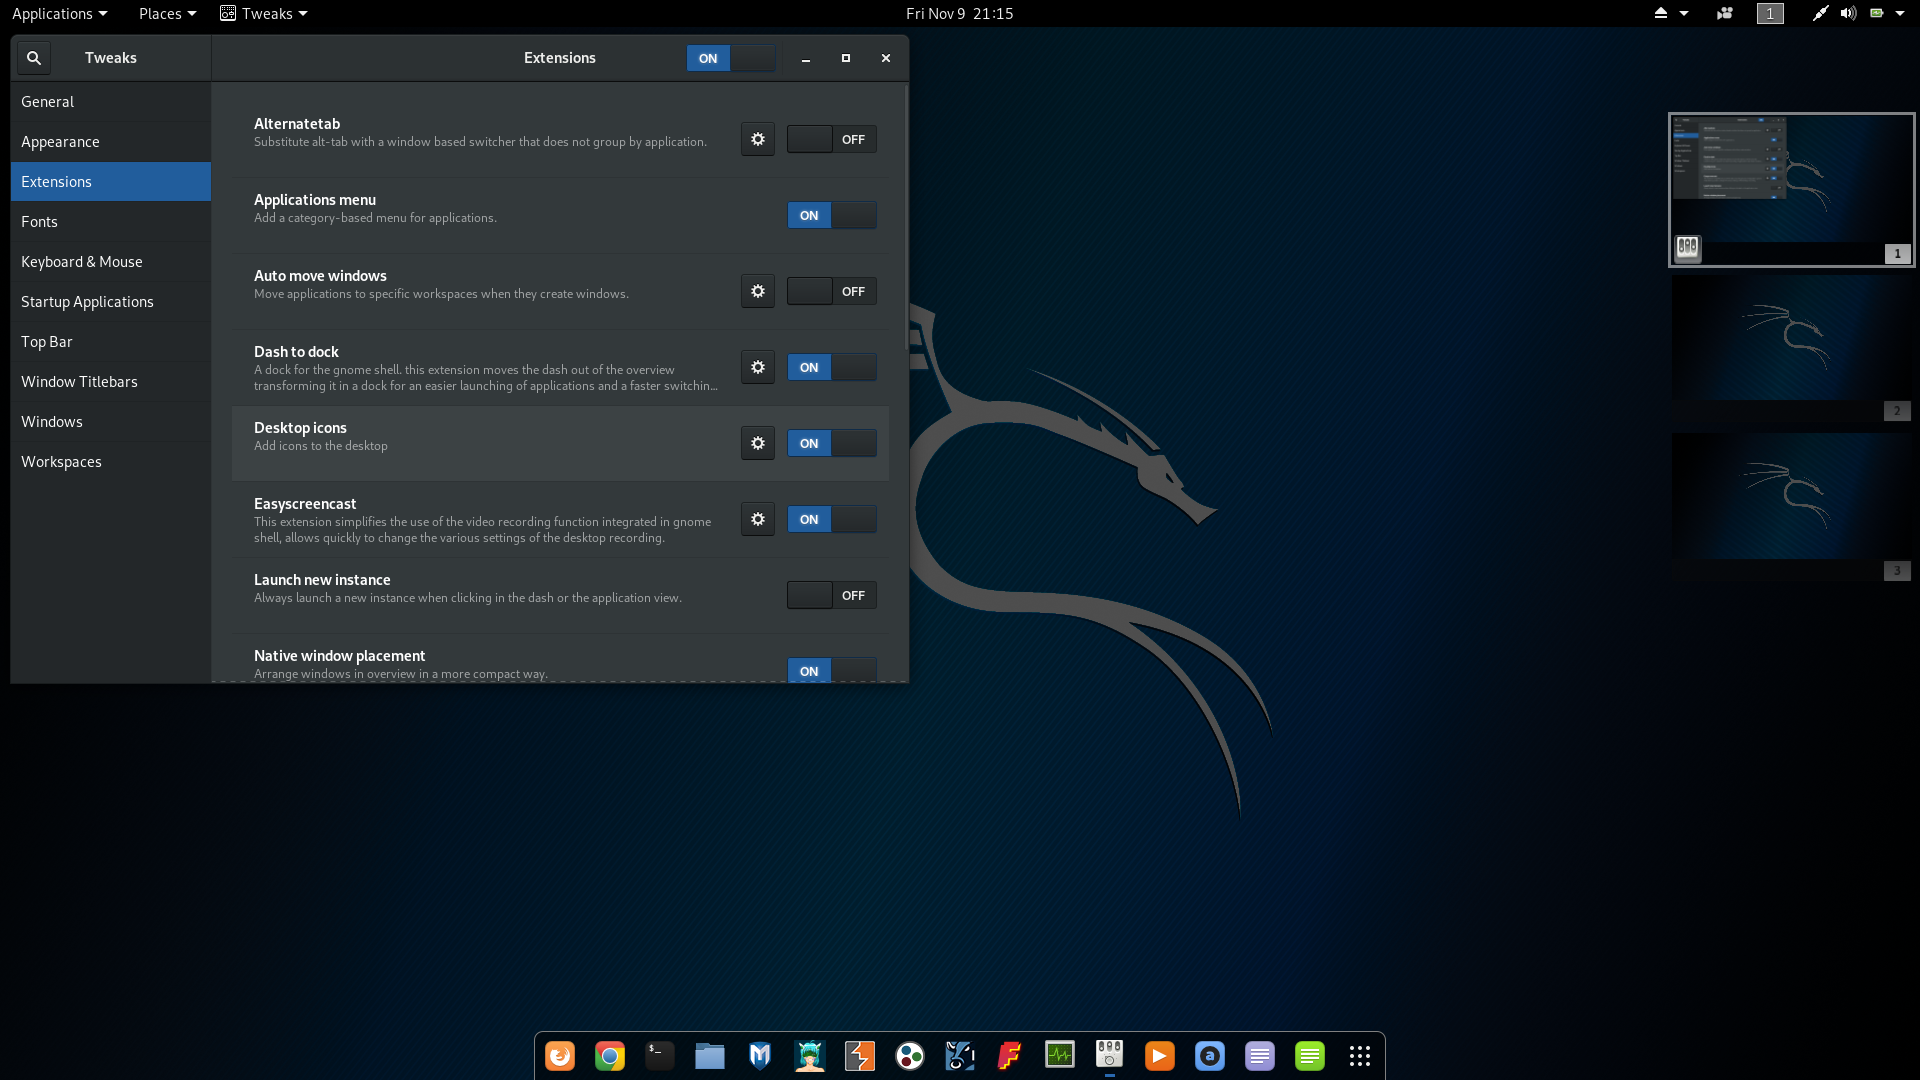Disable the Easyscreencast extension switch
The height and width of the screenshot is (1080, 1920).
832,519
